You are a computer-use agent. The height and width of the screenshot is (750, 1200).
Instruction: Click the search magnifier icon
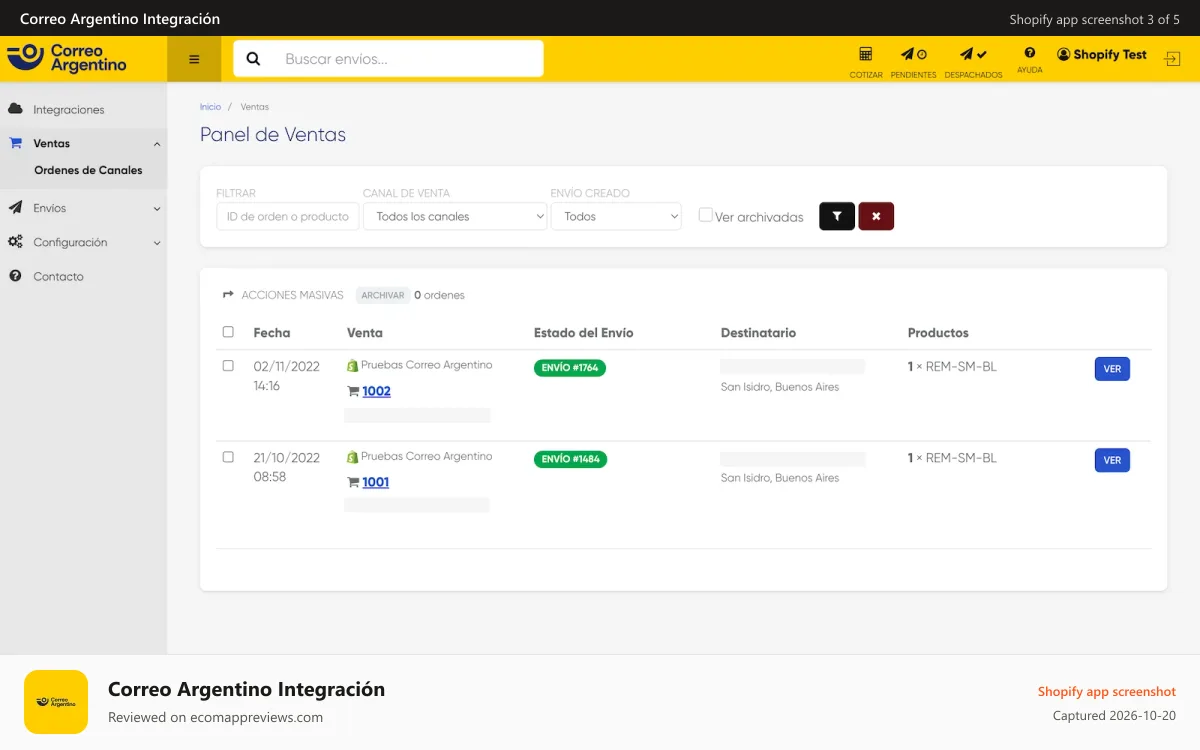[x=253, y=59]
